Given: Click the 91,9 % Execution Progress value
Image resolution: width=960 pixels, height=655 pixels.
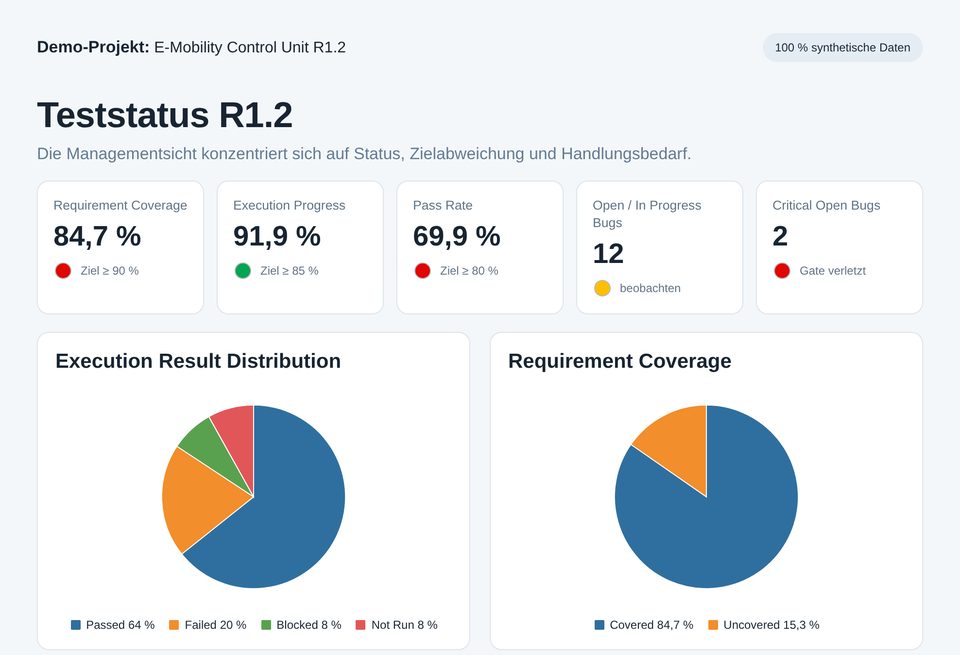Looking at the screenshot, I should [277, 236].
